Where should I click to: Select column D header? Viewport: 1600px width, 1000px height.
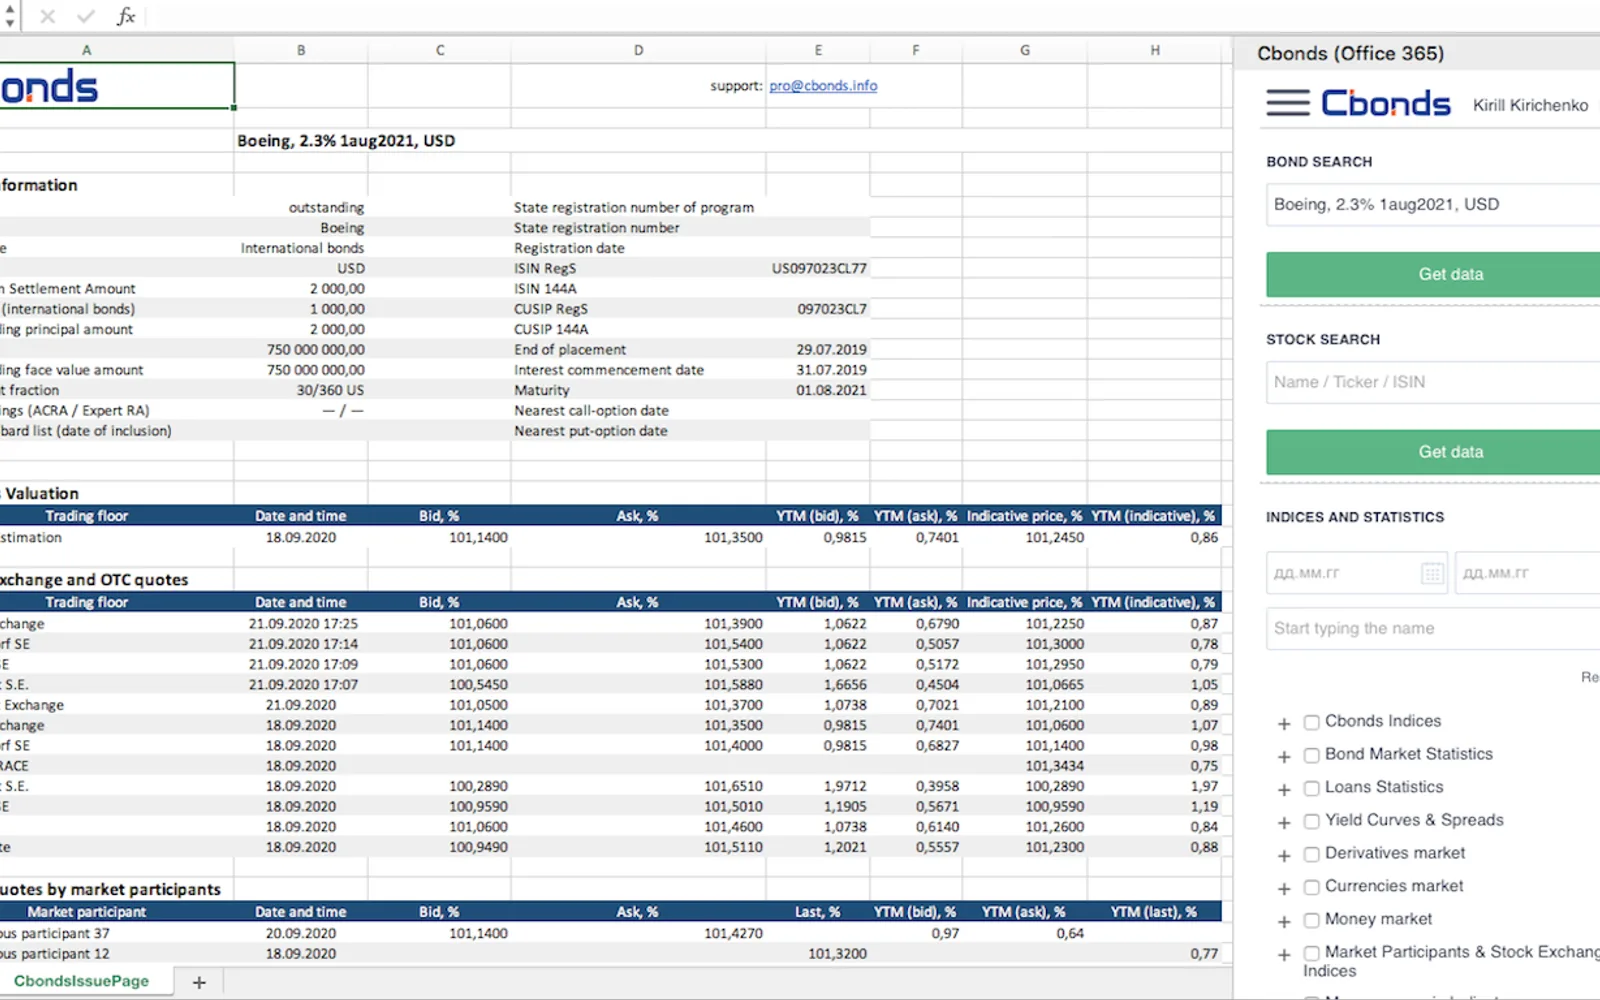[x=638, y=50]
